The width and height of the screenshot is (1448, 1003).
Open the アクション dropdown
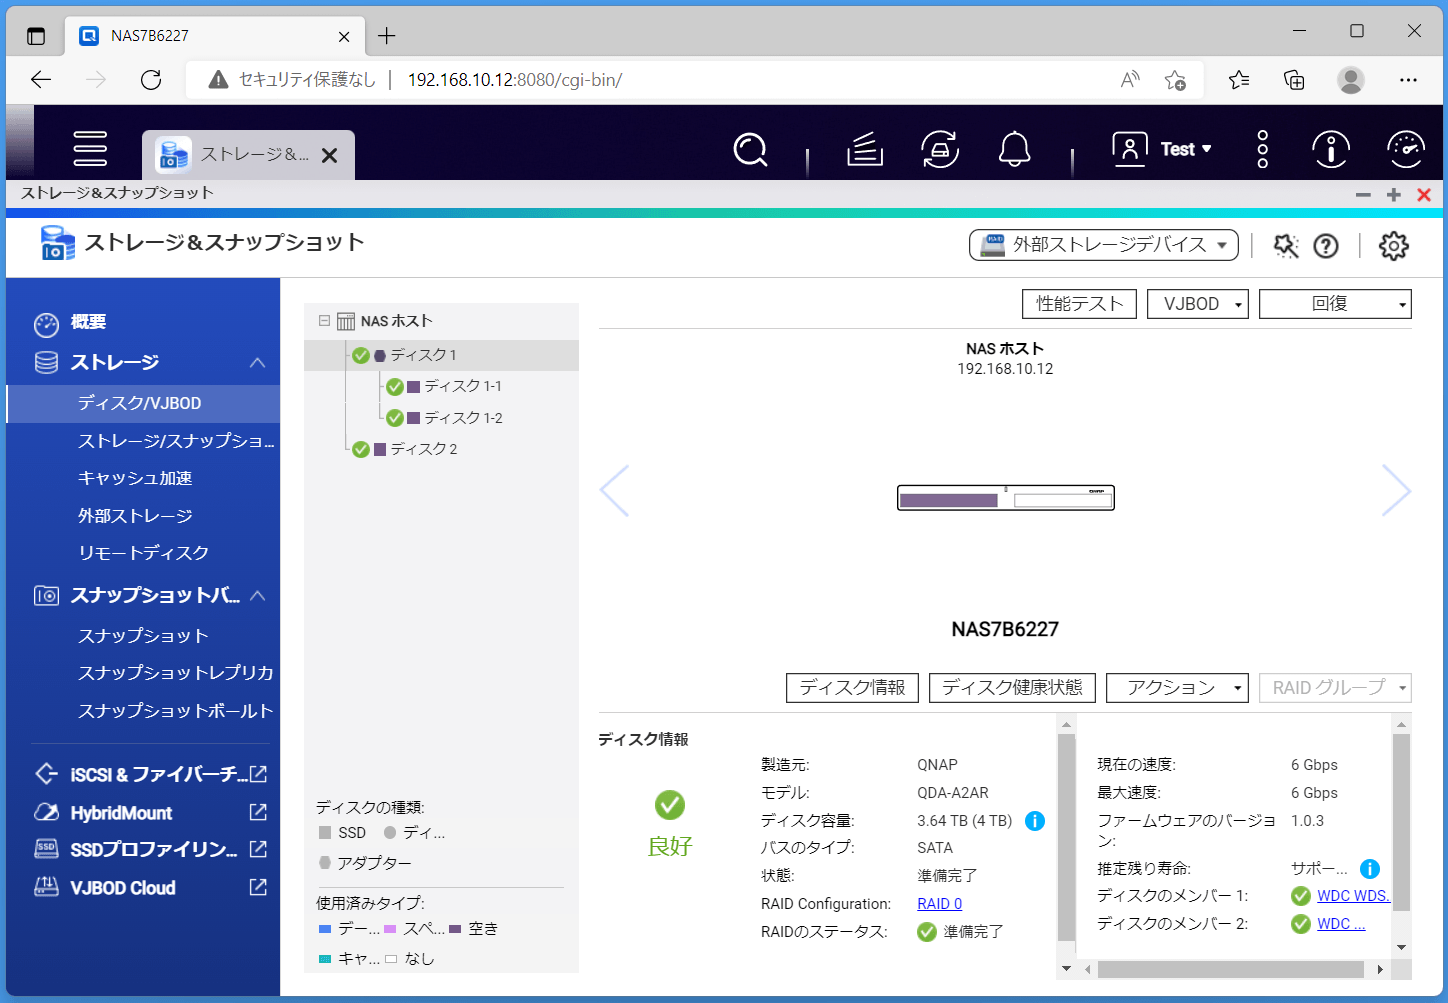[x=1177, y=688]
